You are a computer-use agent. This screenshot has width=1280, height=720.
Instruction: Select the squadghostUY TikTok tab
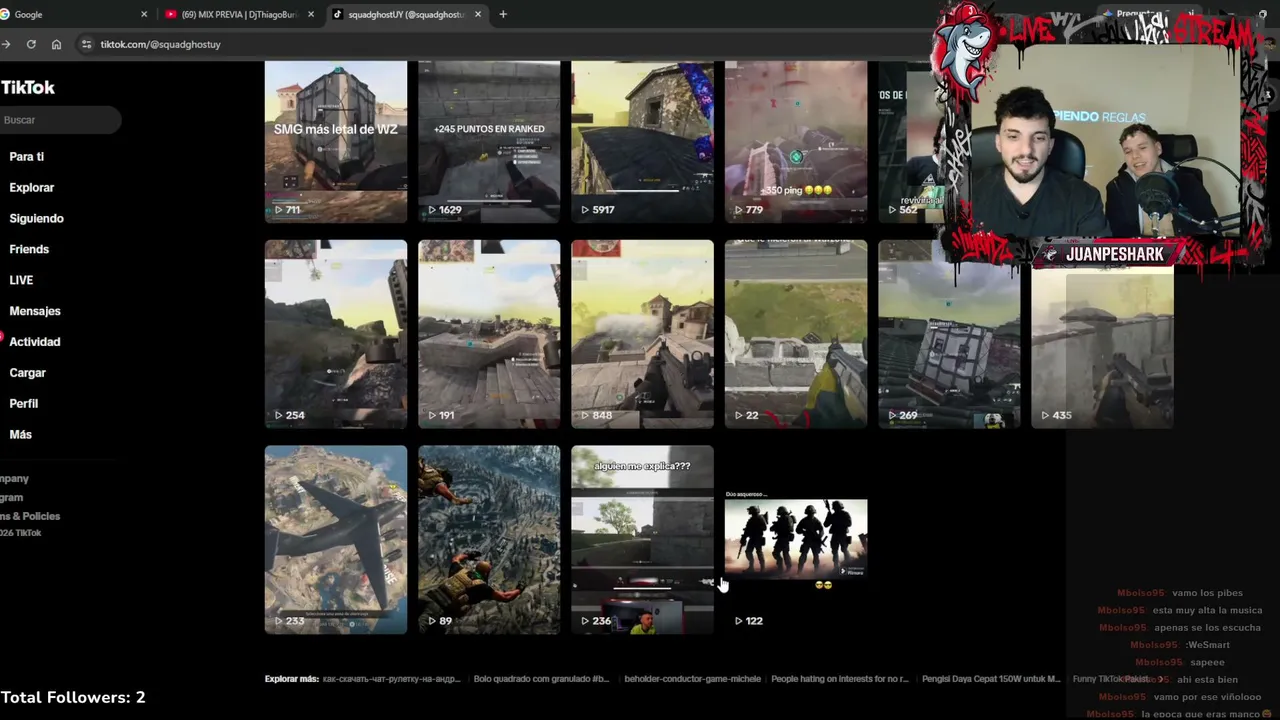(406, 14)
